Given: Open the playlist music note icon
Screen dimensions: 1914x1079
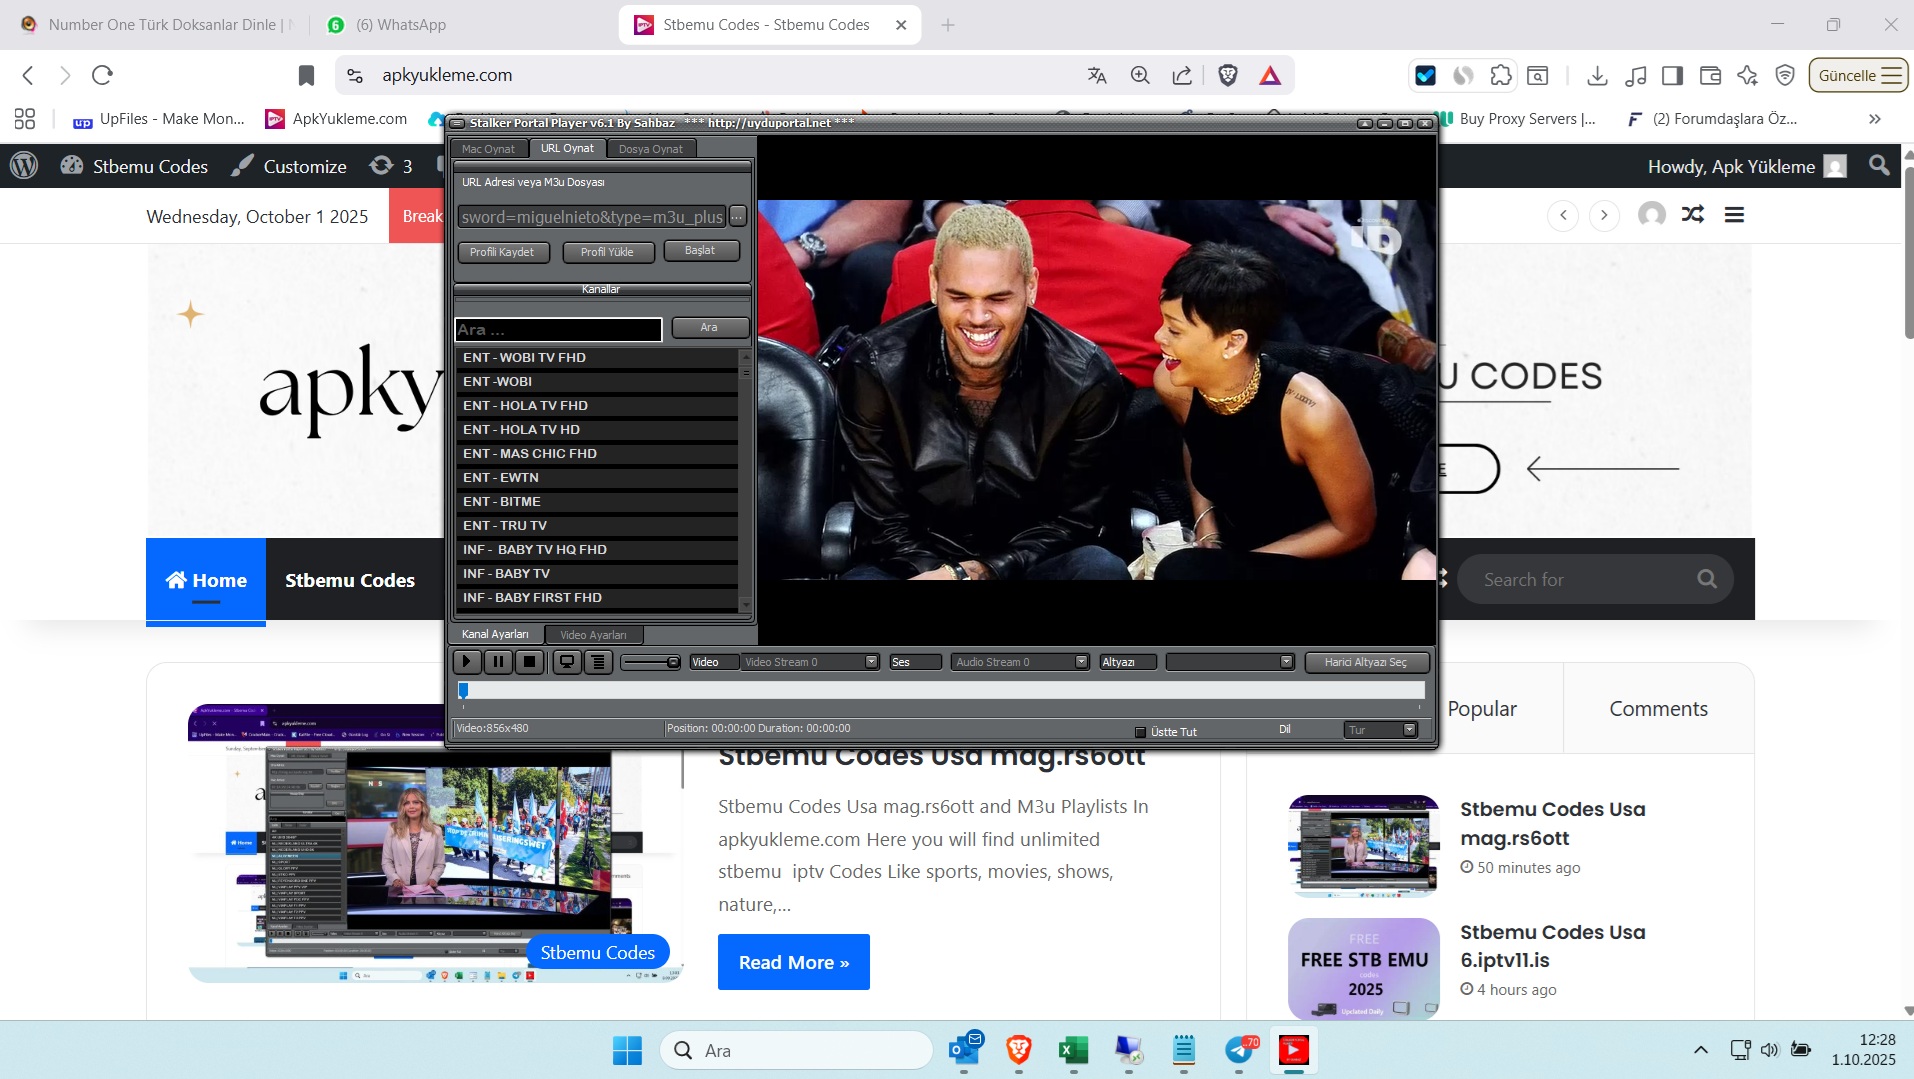Looking at the screenshot, I should (x=1636, y=75).
